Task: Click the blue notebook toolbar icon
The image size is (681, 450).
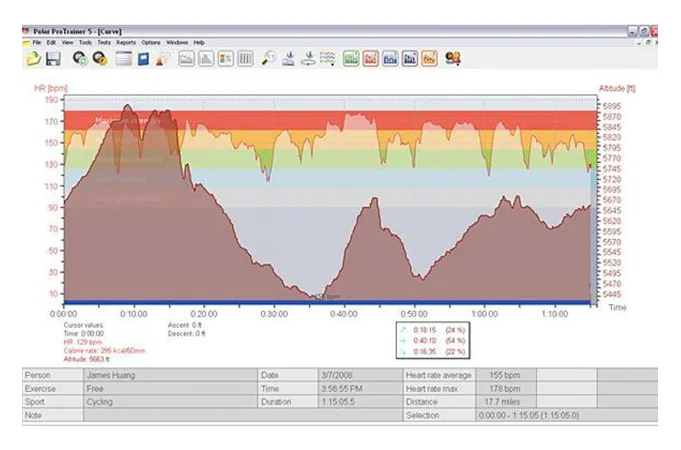Action: point(143,59)
